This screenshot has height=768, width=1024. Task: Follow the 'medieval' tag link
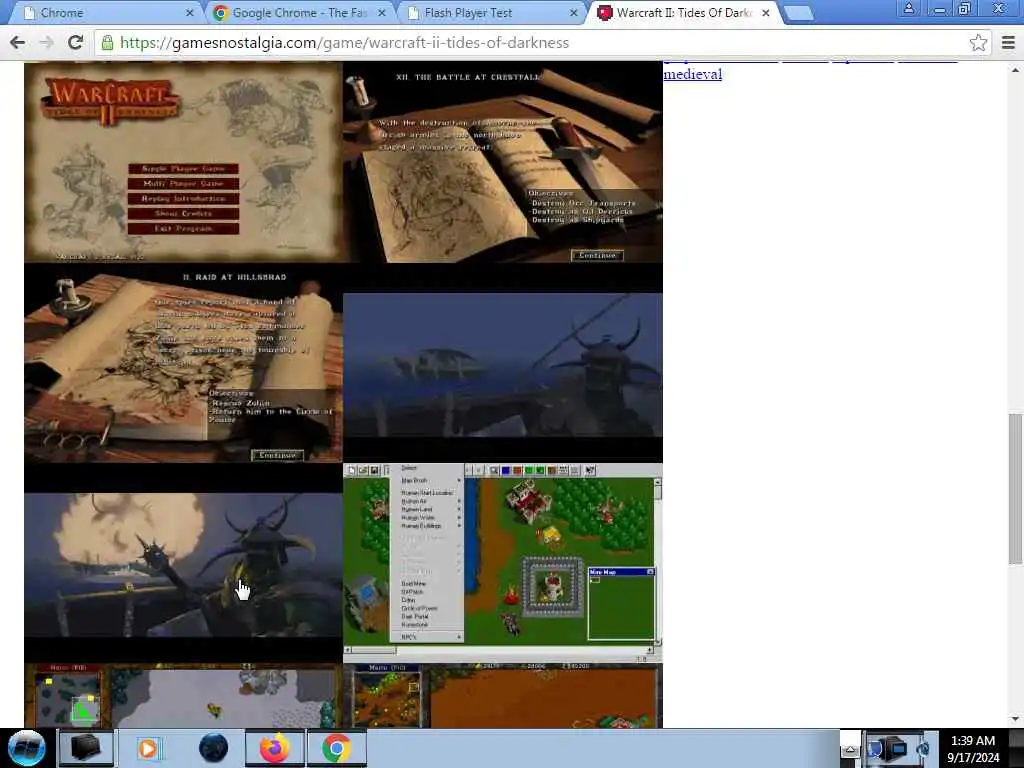pos(692,74)
